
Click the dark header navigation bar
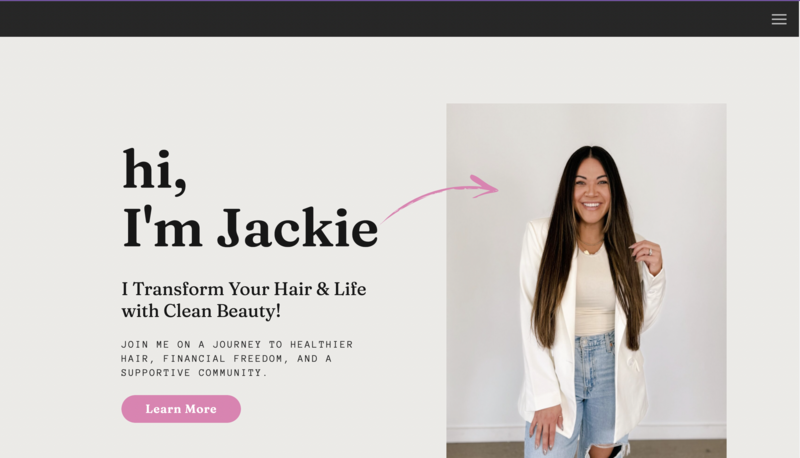(399, 19)
